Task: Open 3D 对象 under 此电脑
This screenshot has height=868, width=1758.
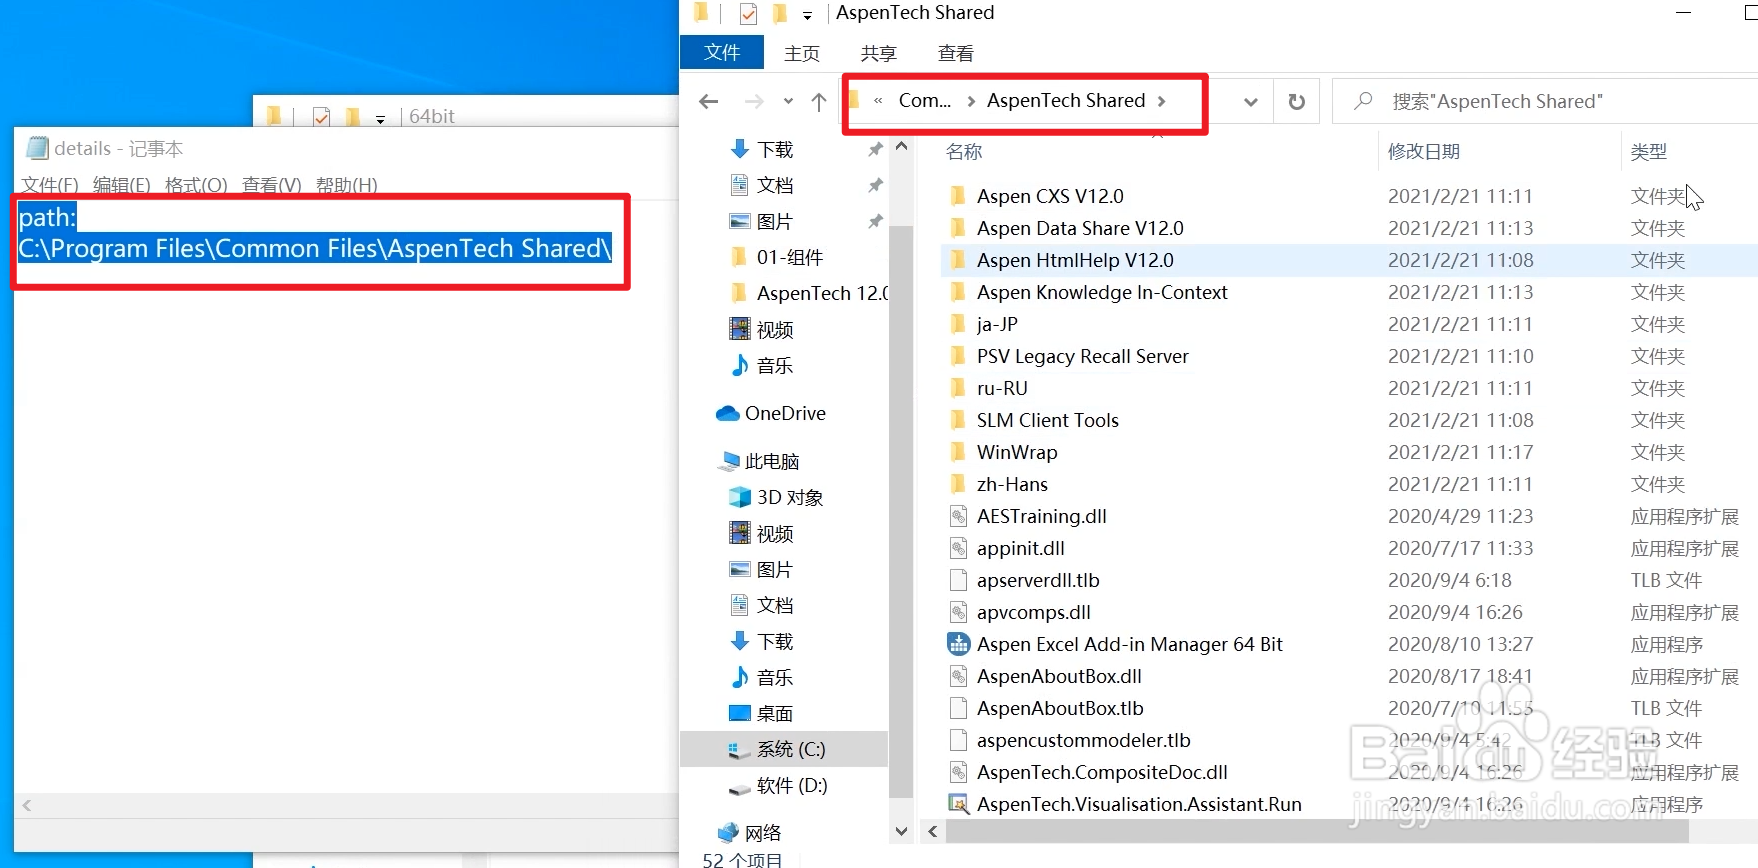Action: tap(790, 497)
